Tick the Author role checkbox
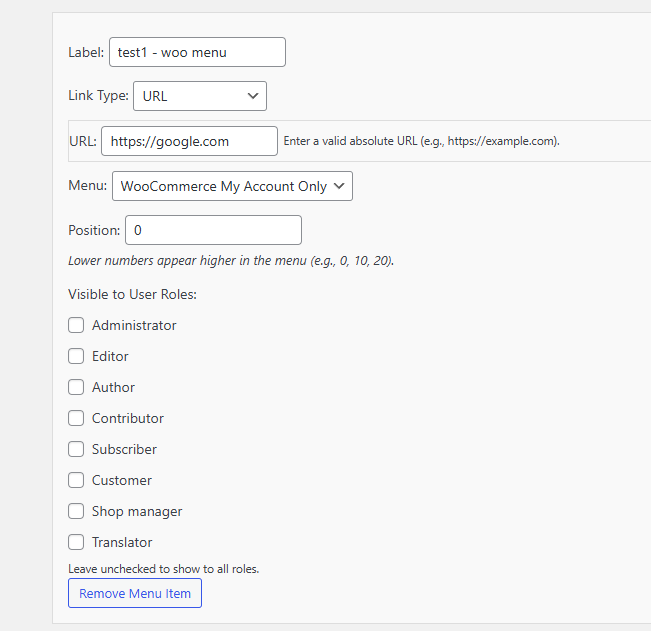651x631 pixels. tap(76, 387)
